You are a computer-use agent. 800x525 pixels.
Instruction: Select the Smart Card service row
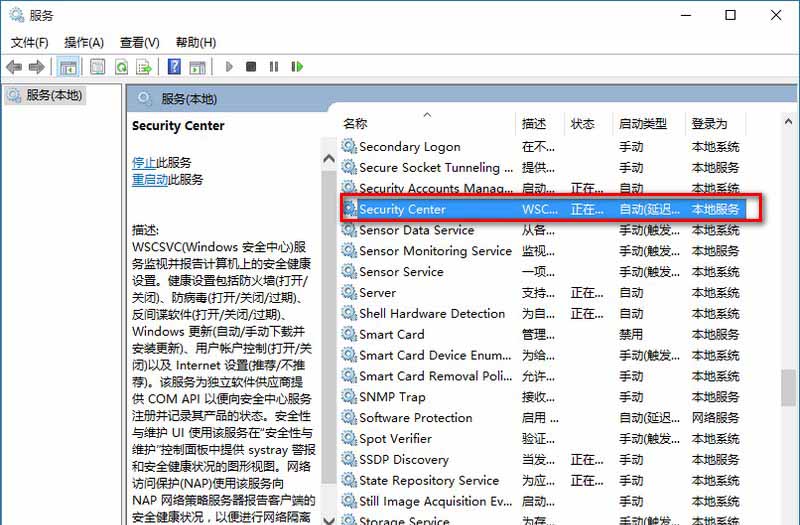[392, 335]
